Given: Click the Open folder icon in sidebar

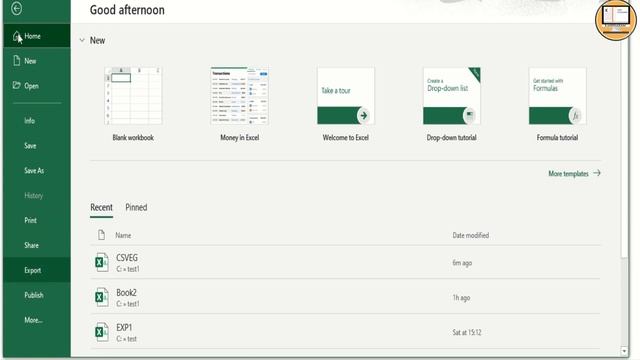Looking at the screenshot, I should [16, 85].
